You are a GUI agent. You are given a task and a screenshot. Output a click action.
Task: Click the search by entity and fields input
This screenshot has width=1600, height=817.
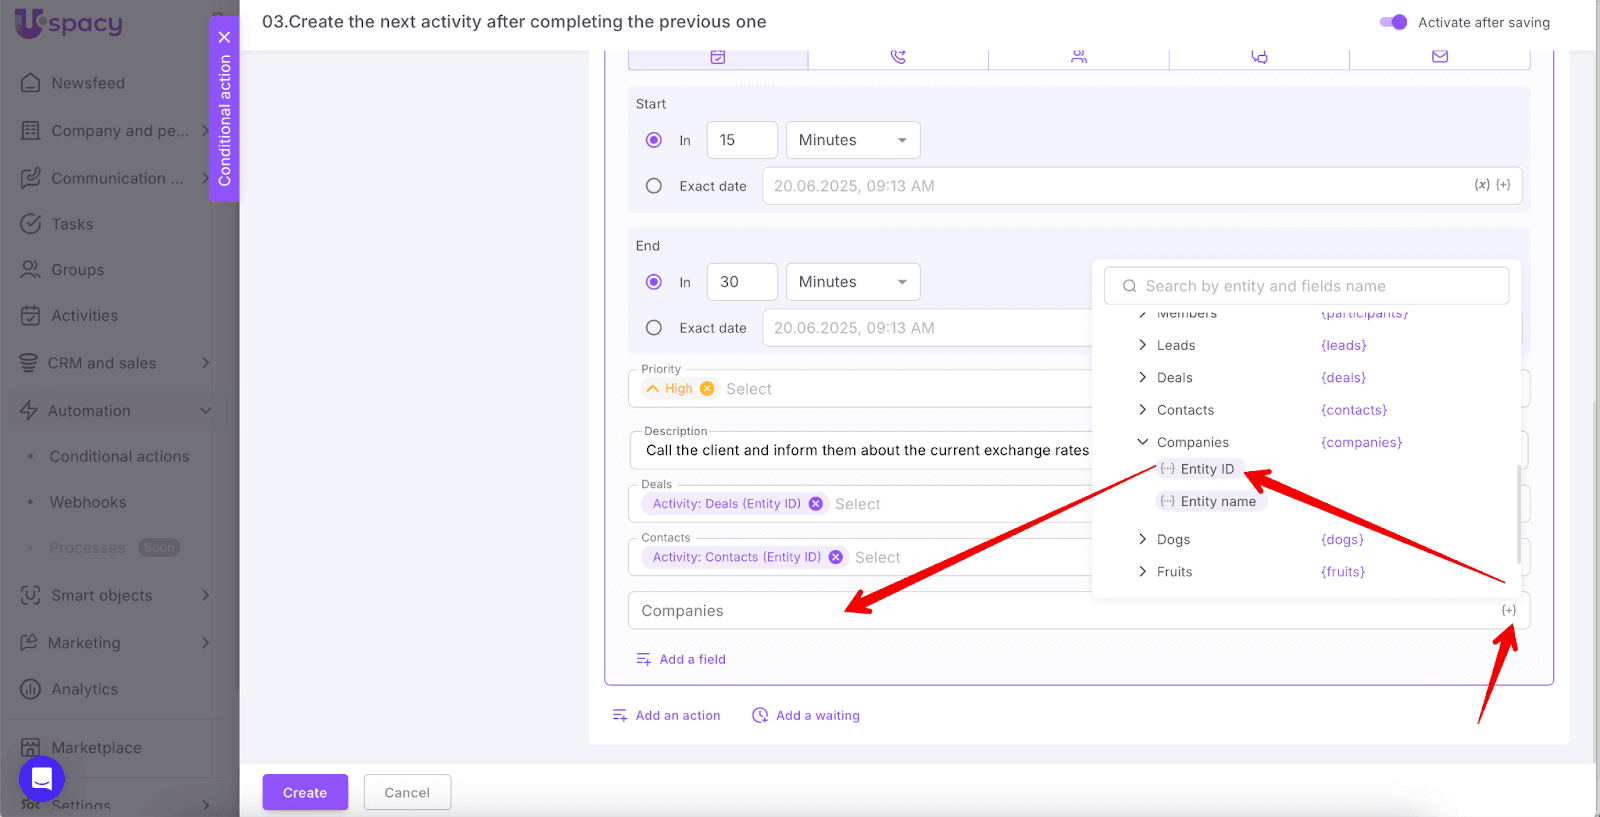pos(1306,286)
